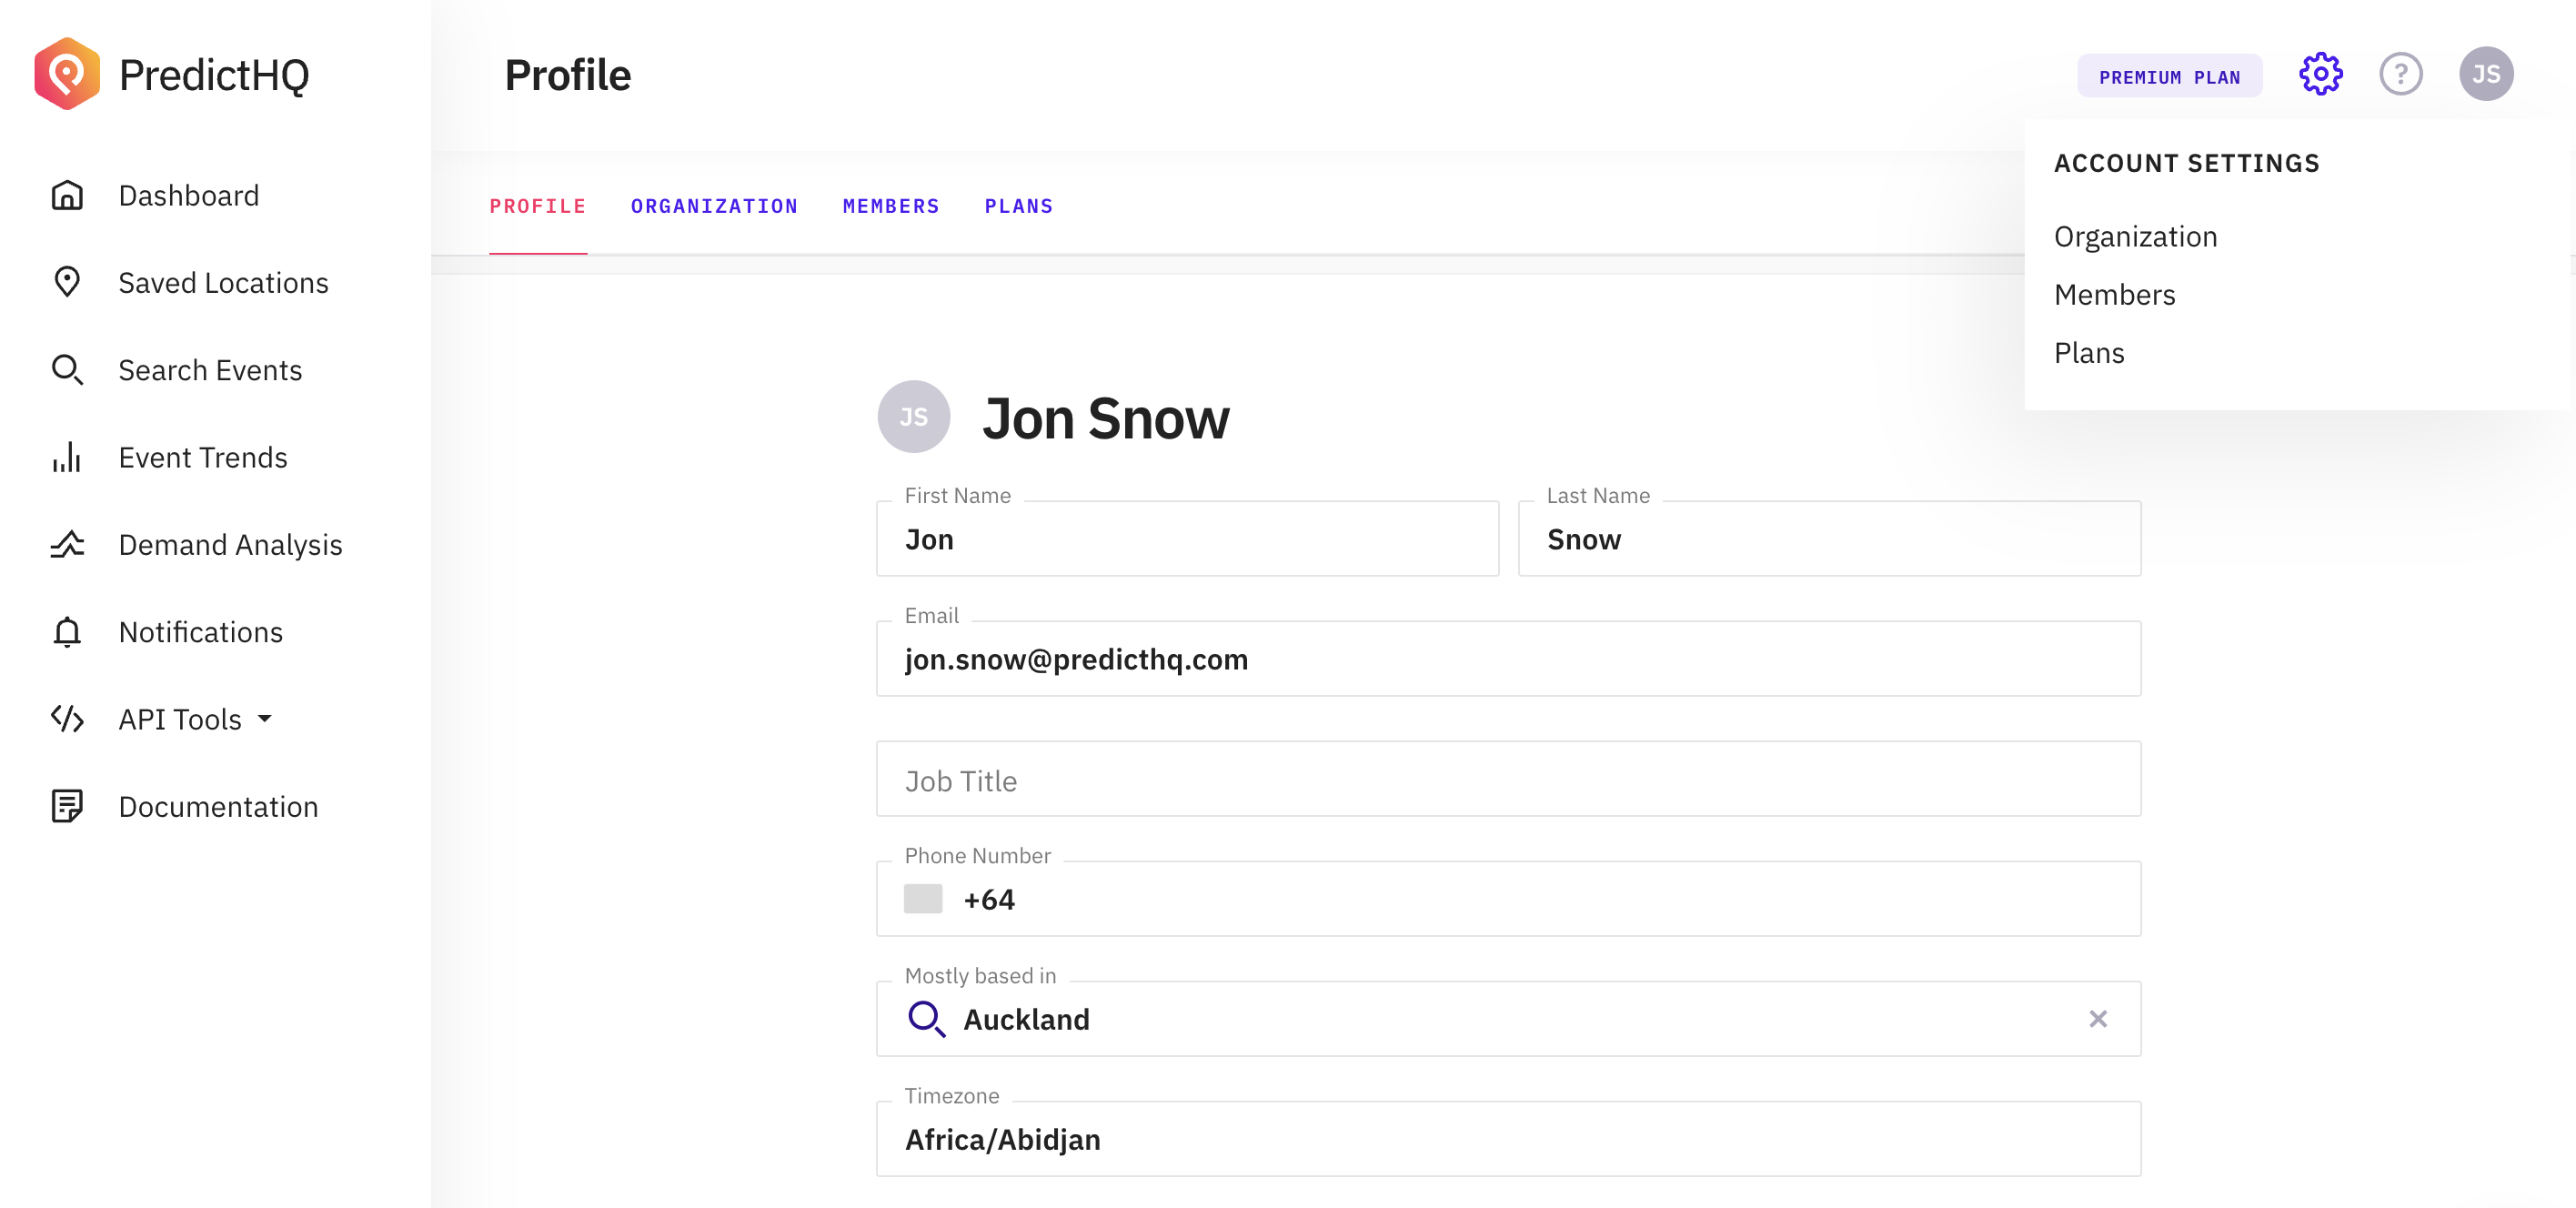Click the Saved Locations pin icon

click(x=67, y=283)
